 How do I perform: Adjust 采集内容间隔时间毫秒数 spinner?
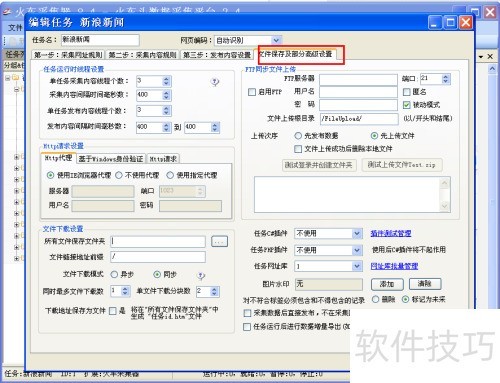166,95
